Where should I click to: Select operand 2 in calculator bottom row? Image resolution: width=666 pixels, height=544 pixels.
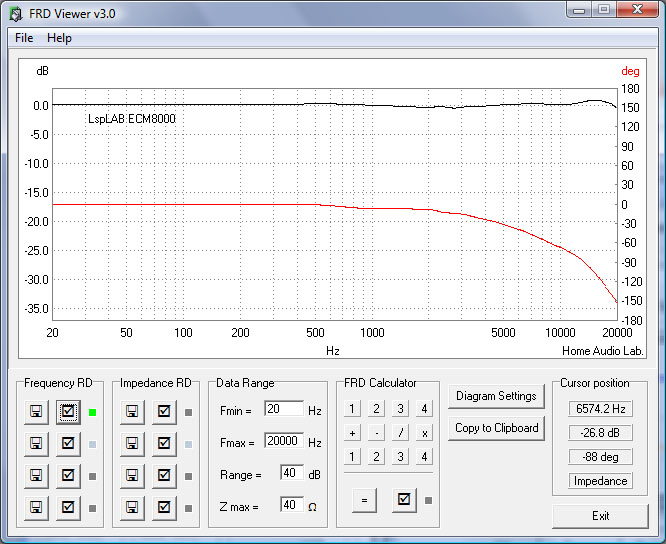(376, 457)
